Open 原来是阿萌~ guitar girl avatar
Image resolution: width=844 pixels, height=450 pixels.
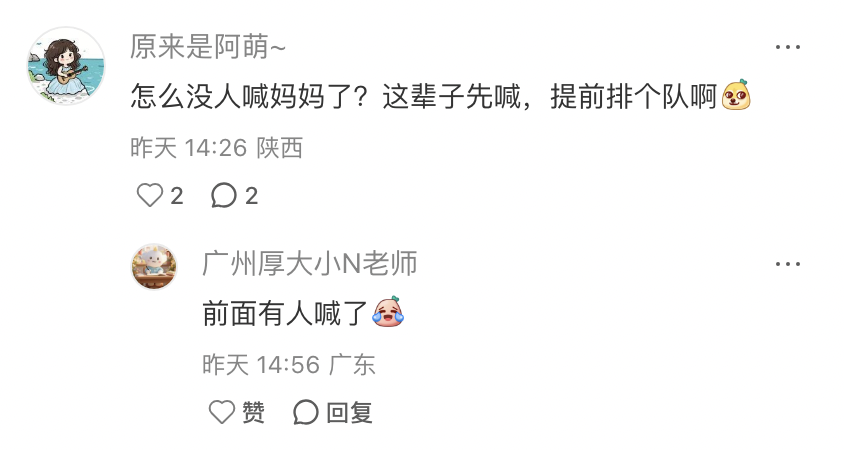(66, 65)
